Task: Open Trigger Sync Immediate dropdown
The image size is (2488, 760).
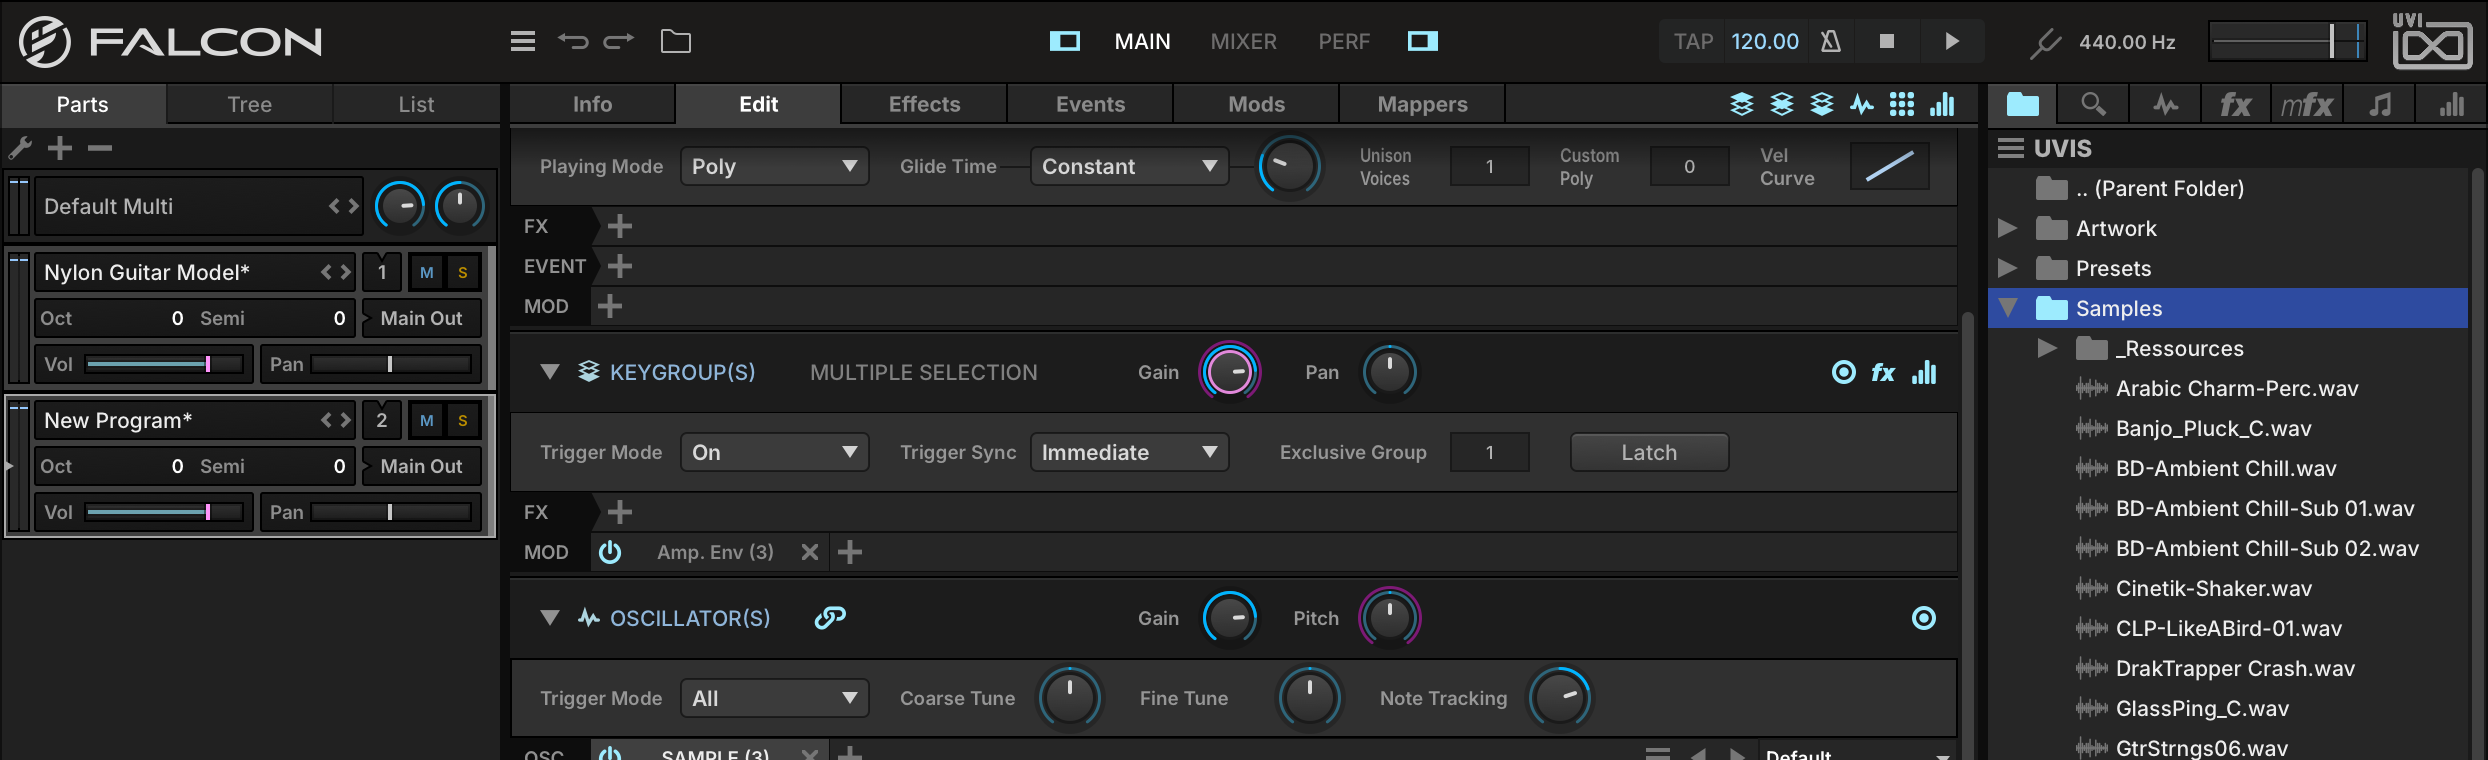Action: 1129,452
